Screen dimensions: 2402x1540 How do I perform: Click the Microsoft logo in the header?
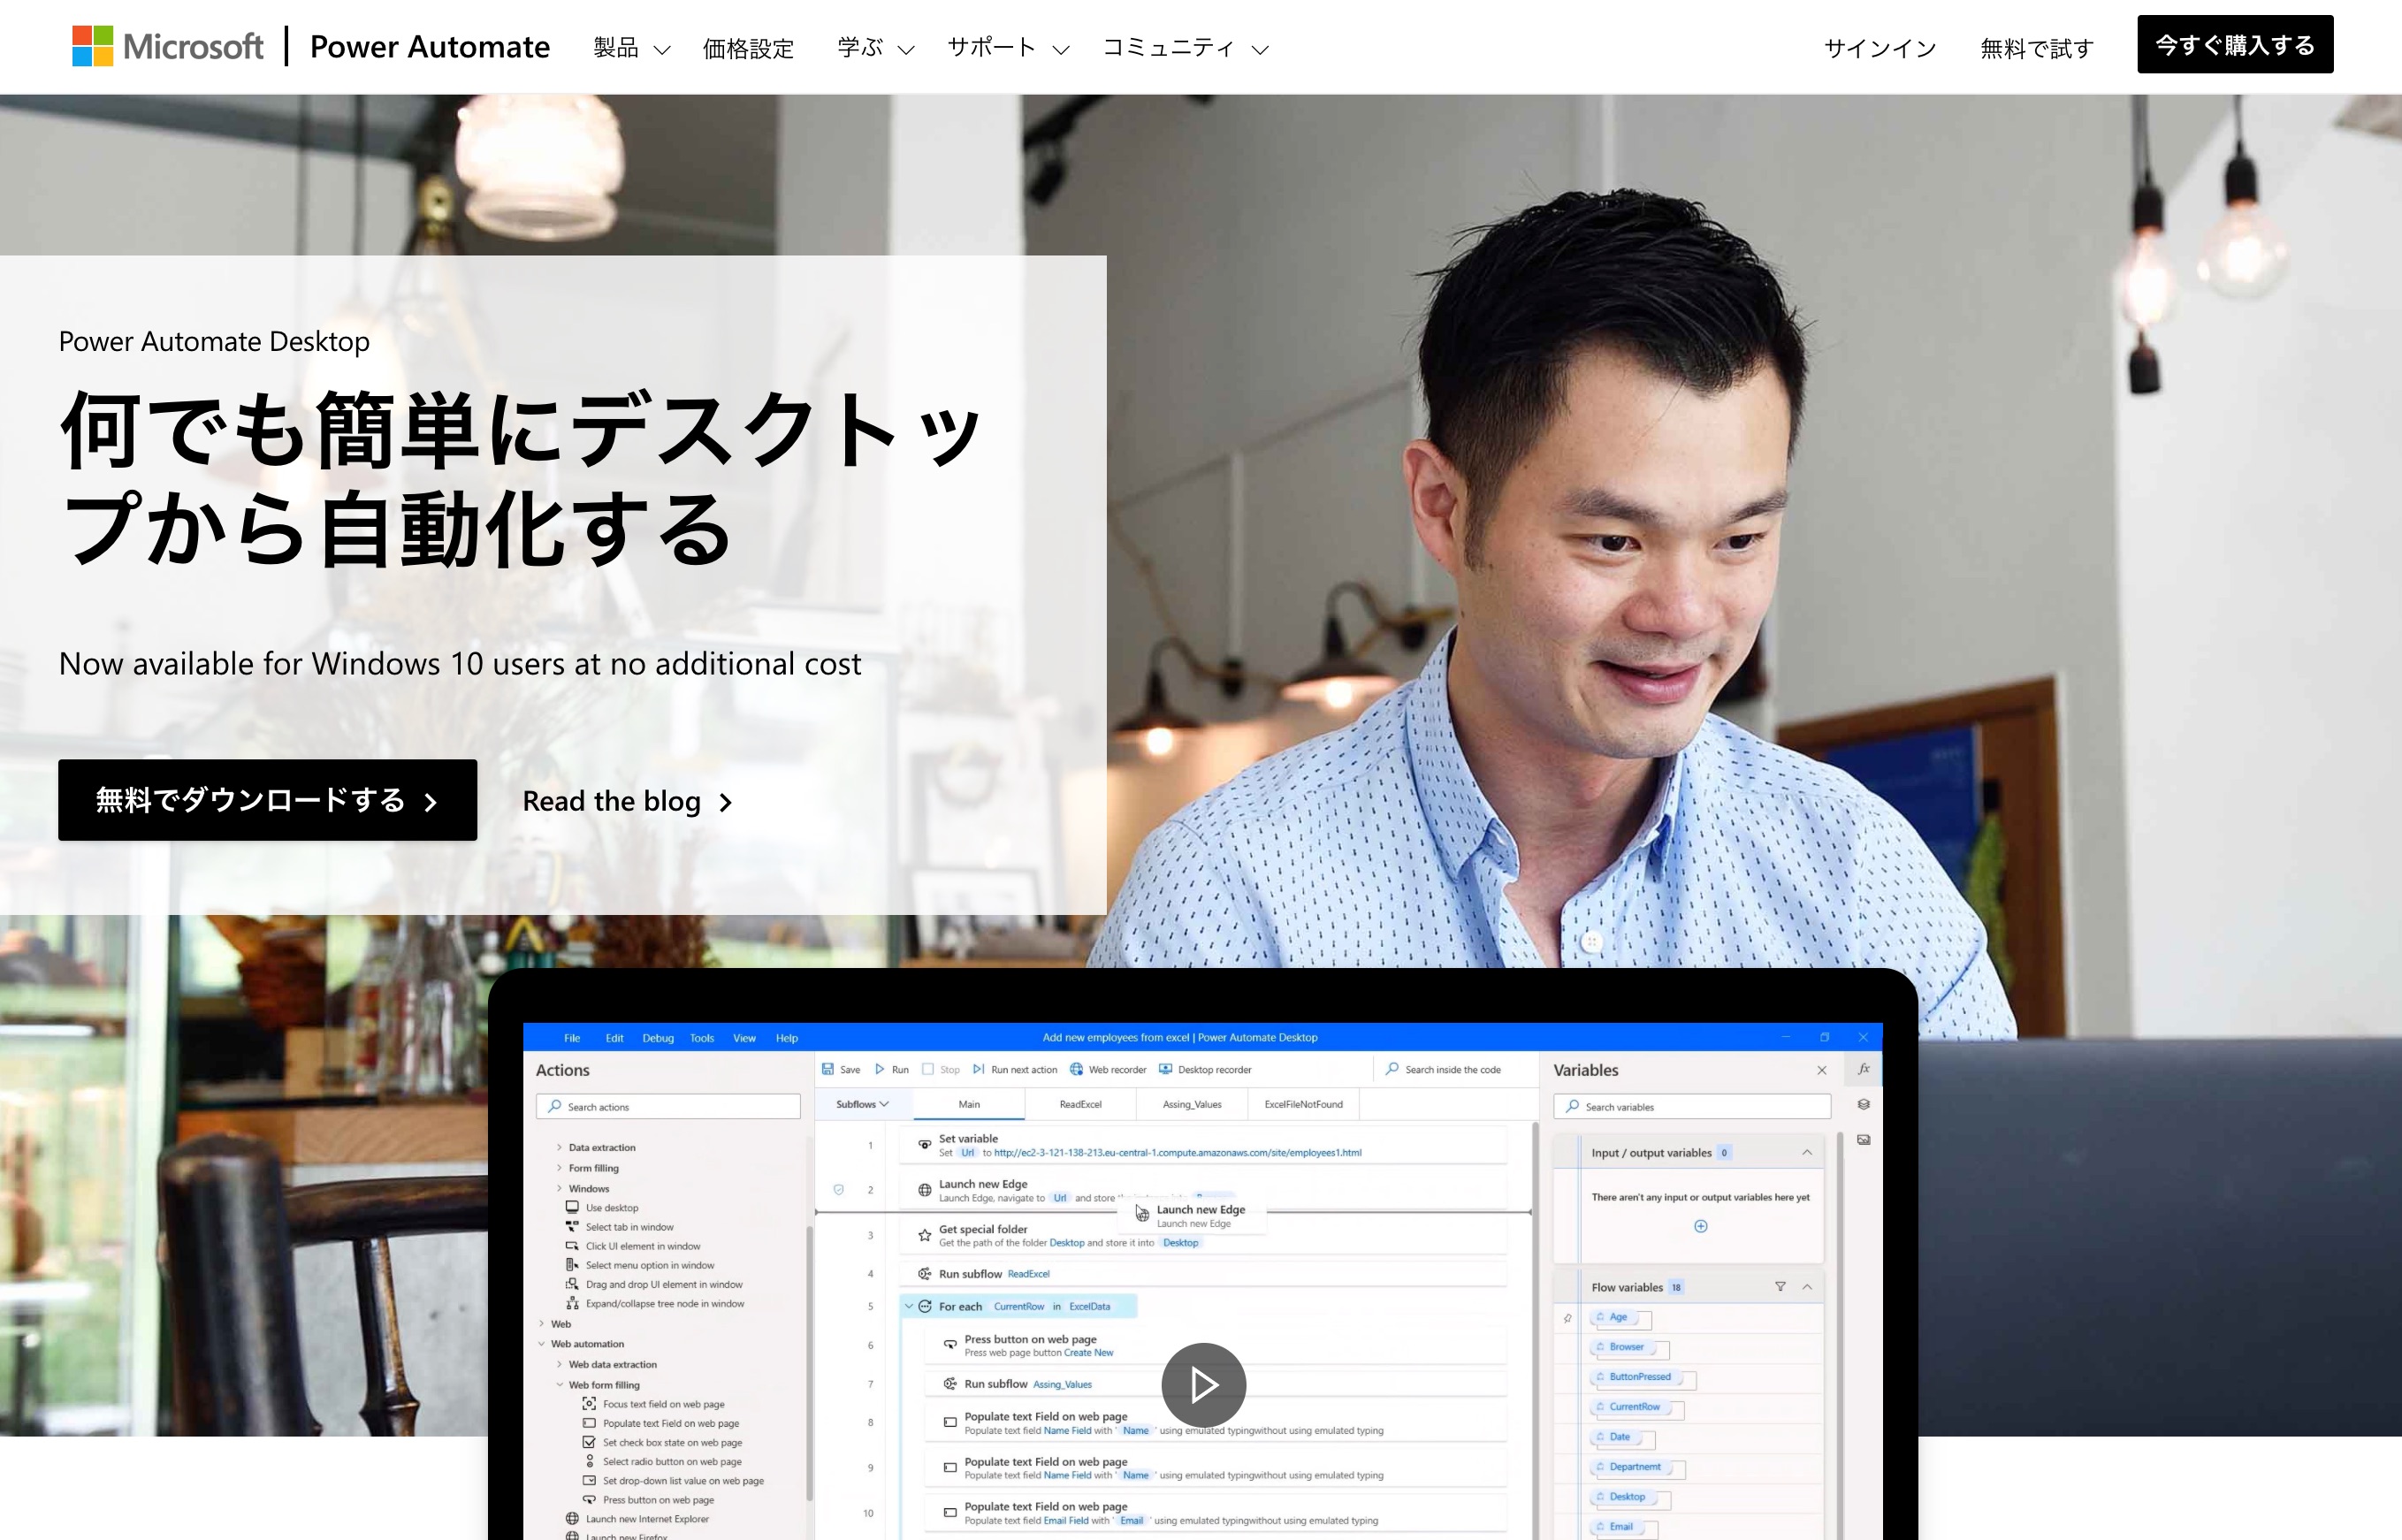click(x=167, y=46)
